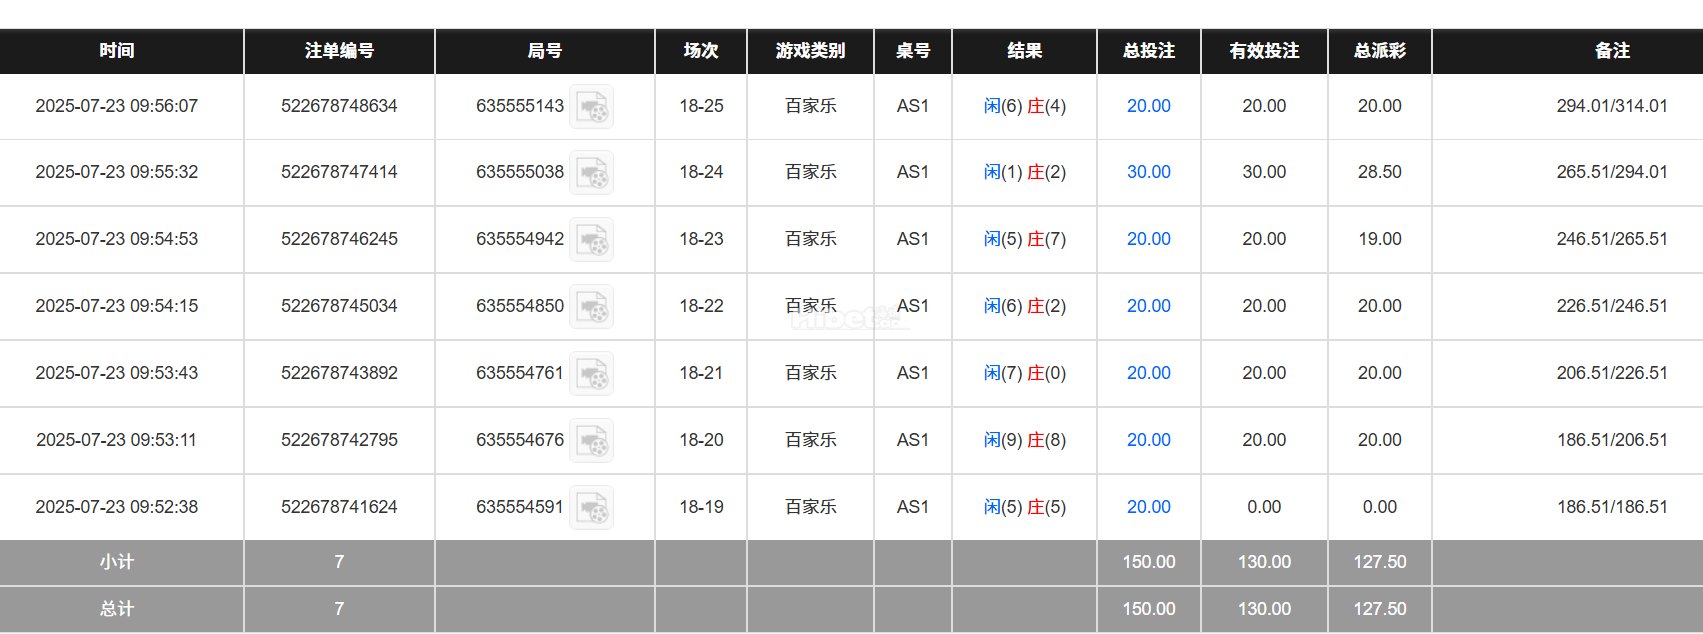
Task: Select bet number 522678748634
Action: [x=338, y=106]
